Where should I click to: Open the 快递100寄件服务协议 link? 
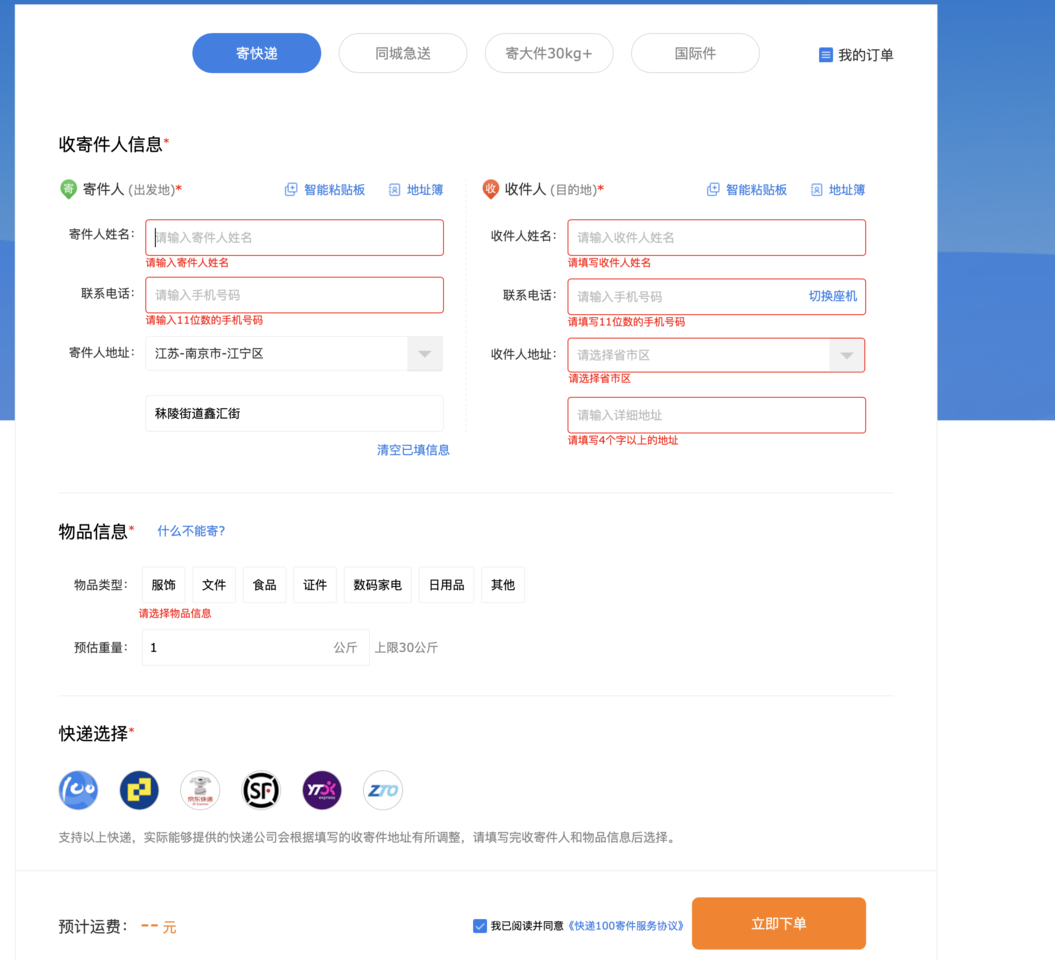(x=626, y=926)
